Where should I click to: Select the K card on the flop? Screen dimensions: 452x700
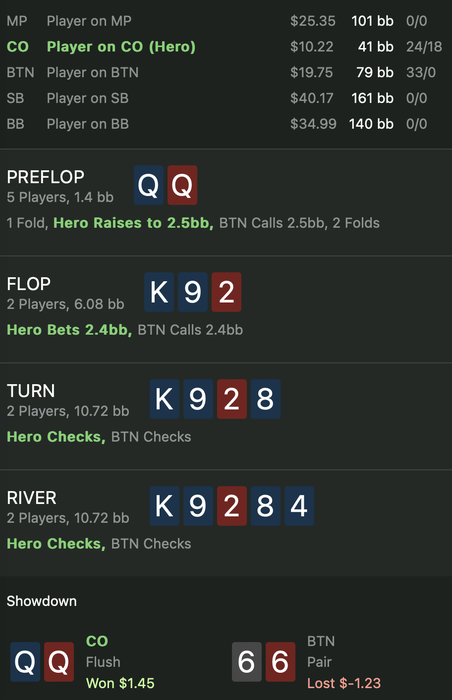159,292
